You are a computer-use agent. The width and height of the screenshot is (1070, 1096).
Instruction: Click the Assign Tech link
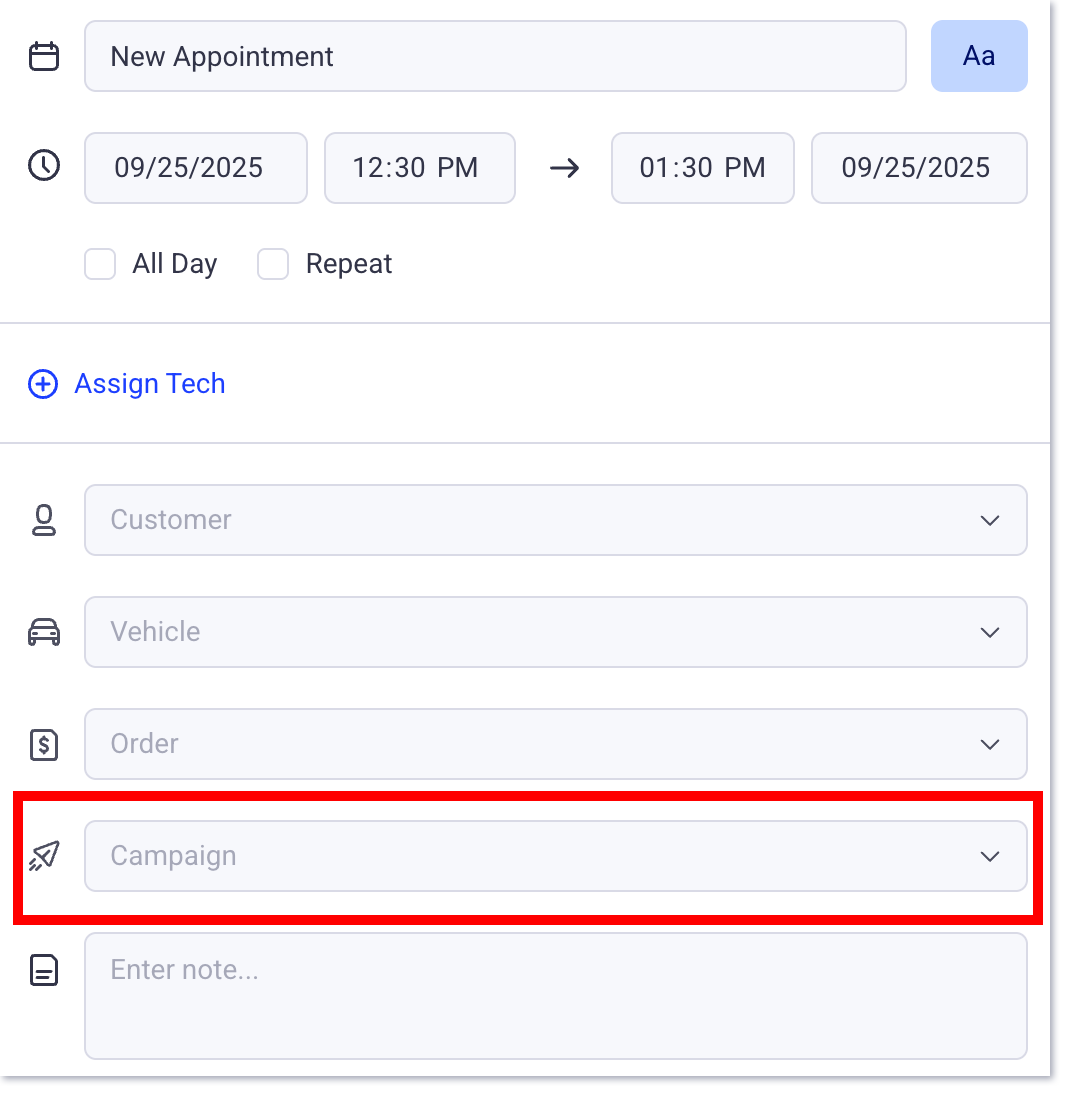pyautogui.click(x=149, y=384)
